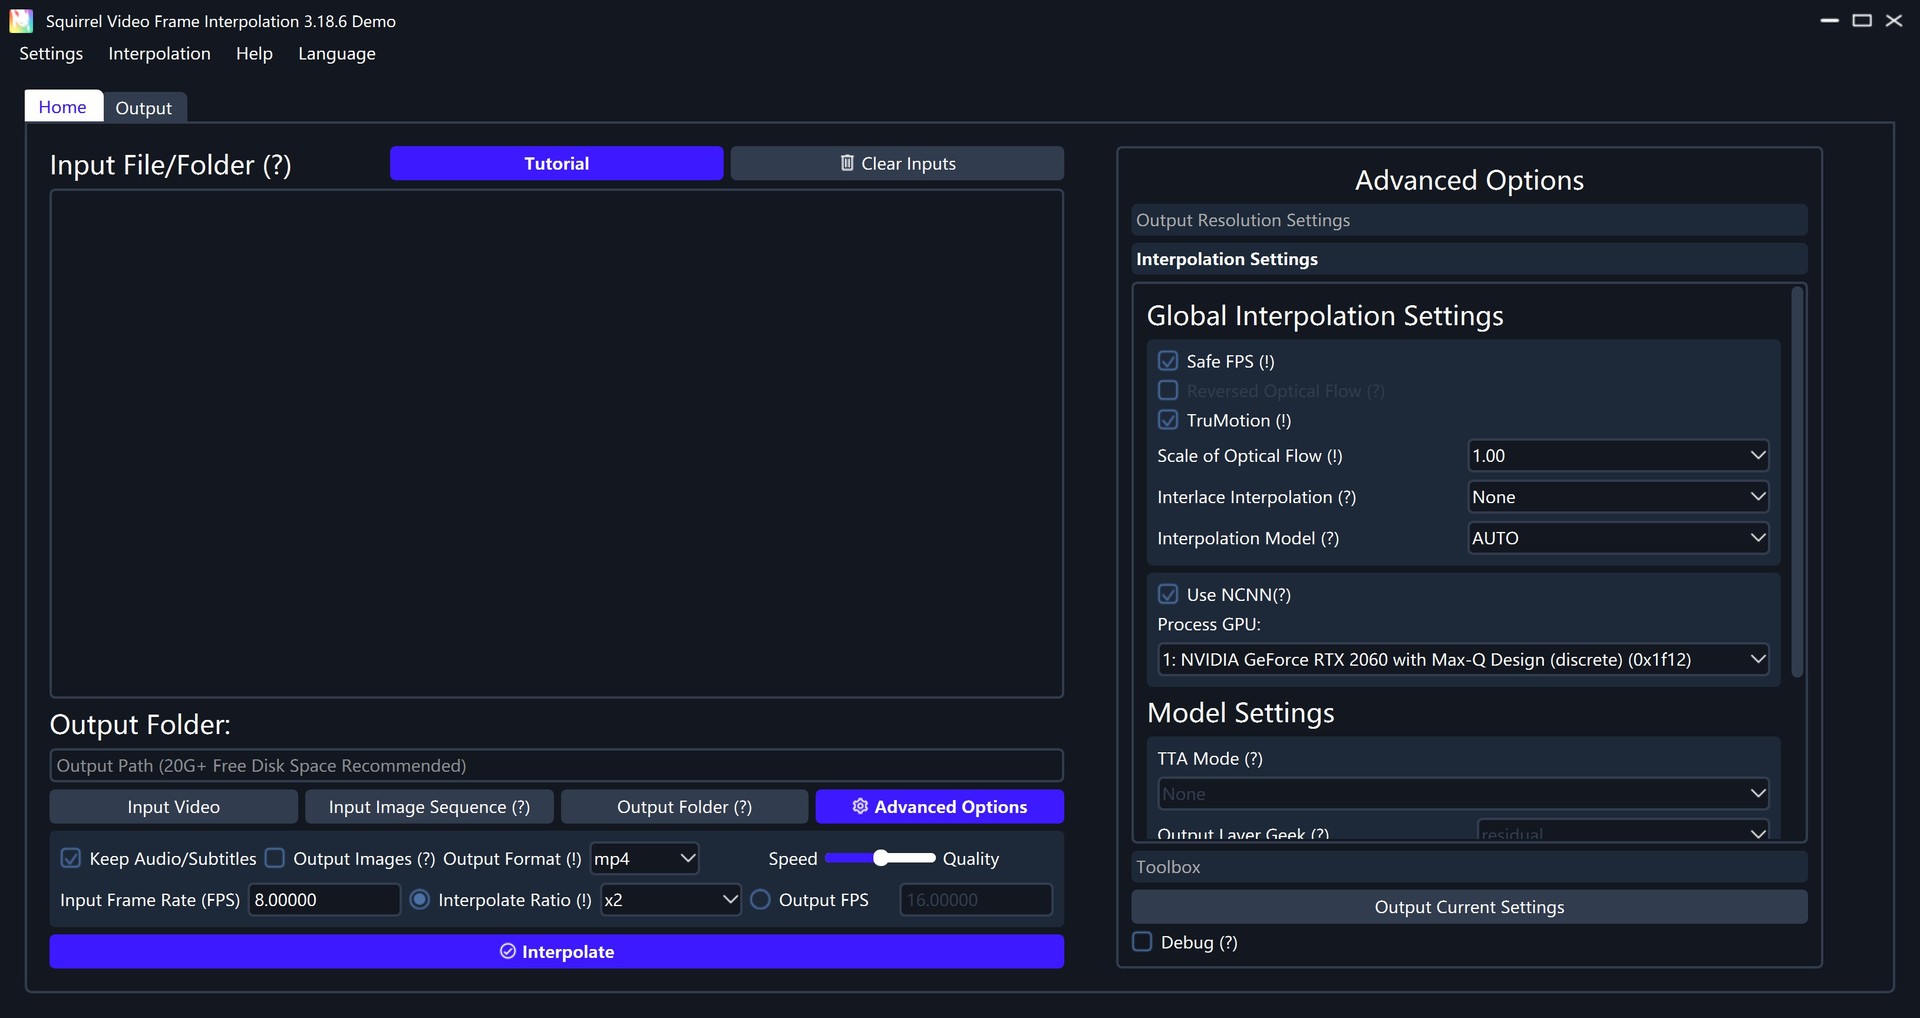Image resolution: width=1920 pixels, height=1018 pixels.
Task: Expand the Interpolation Model dropdown
Action: 1617,538
